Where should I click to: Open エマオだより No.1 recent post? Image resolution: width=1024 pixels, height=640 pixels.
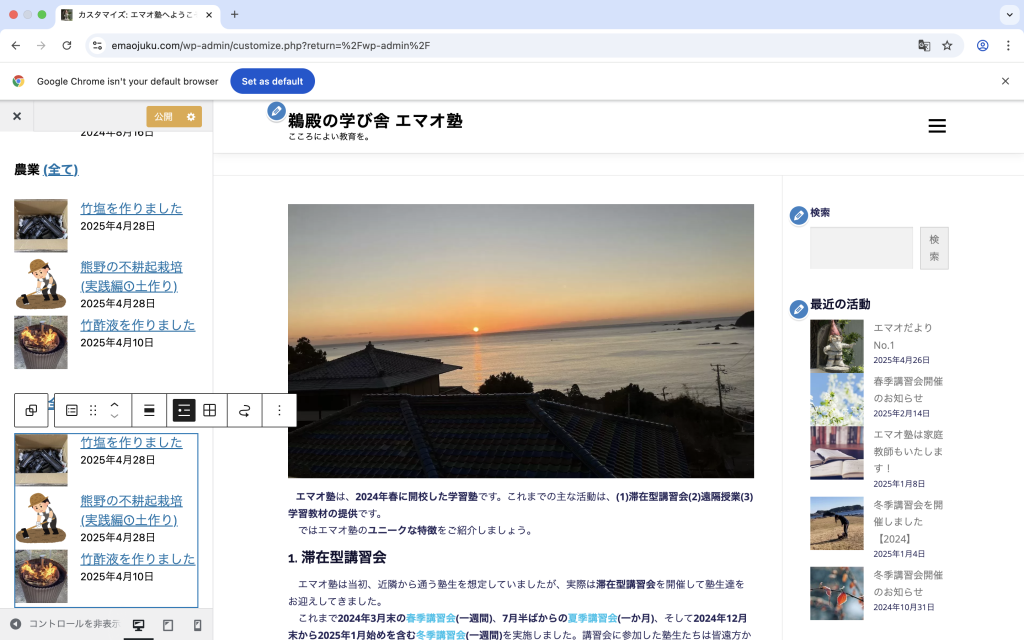pyautogui.click(x=903, y=336)
